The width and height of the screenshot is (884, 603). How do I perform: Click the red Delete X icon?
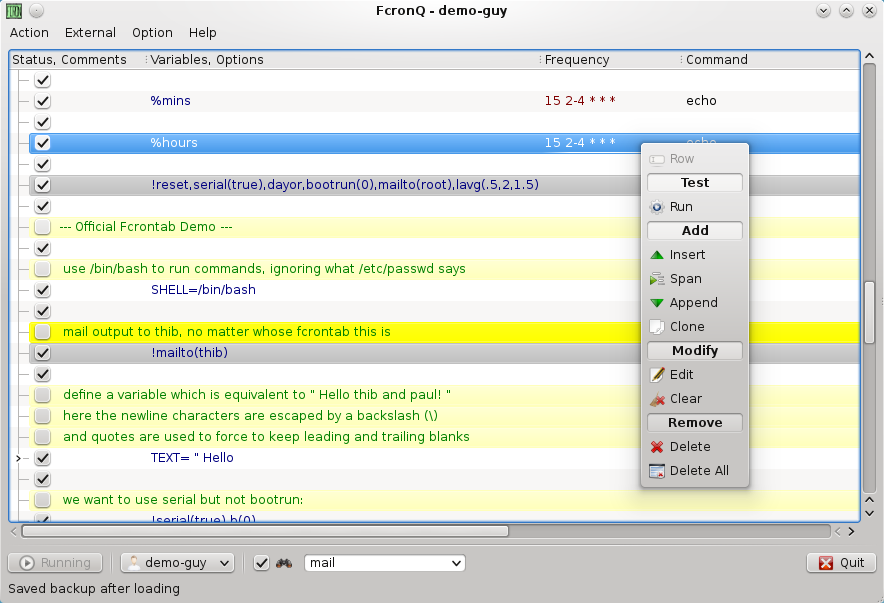(657, 447)
